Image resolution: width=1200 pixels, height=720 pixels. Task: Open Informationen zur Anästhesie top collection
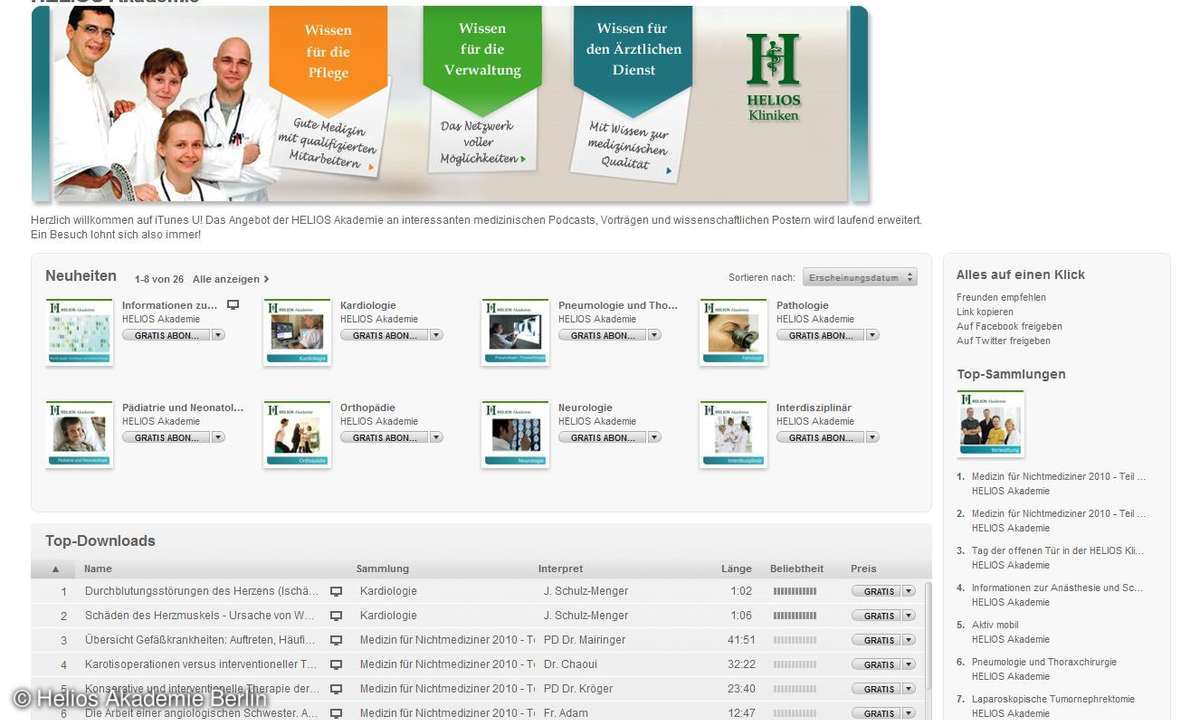click(1058, 588)
